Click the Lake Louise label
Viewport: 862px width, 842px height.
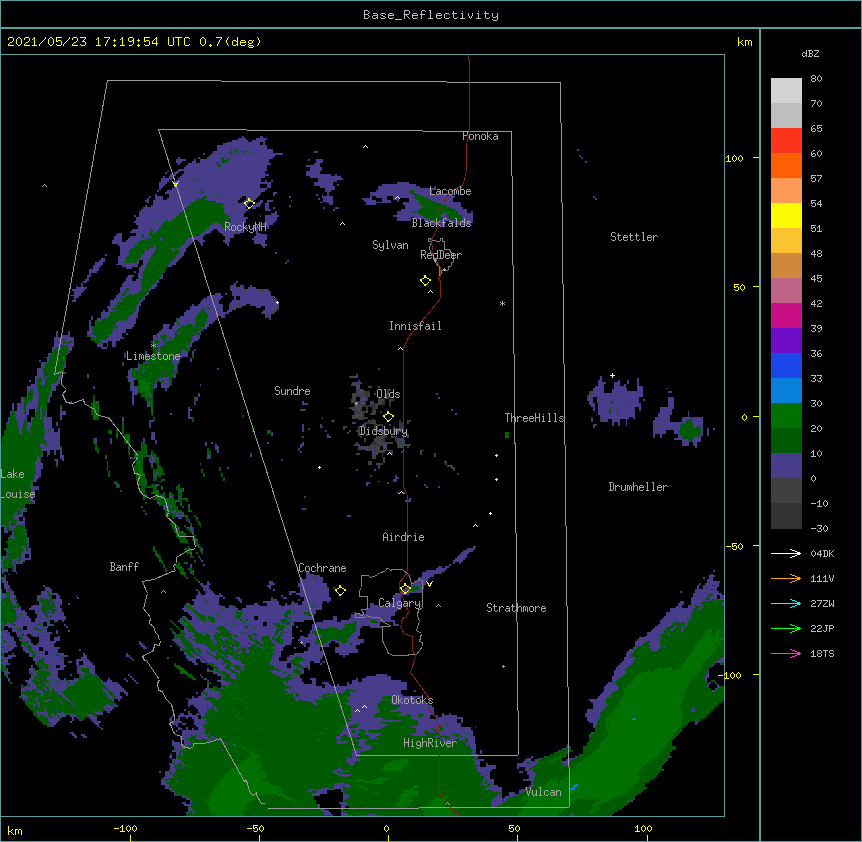(x=18, y=484)
